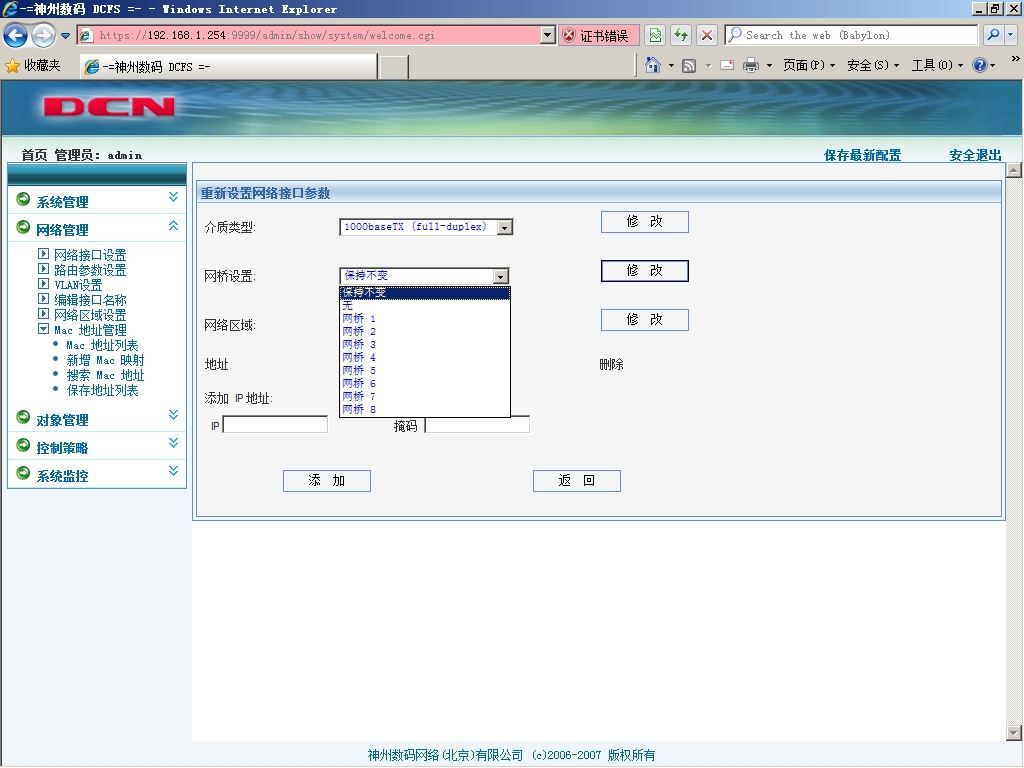Open the 安全(S) menu
Viewport: 1024px width, 768px height.
(x=872, y=65)
